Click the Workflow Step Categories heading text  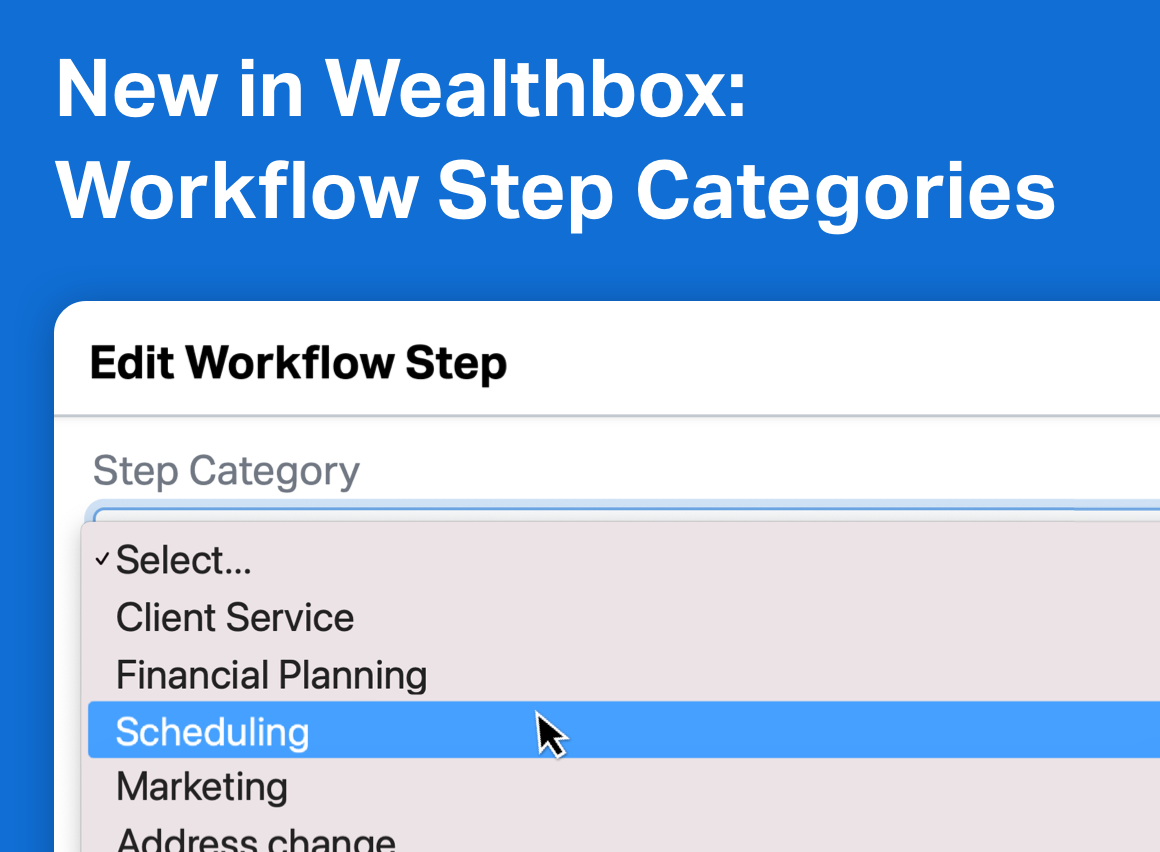[556, 192]
